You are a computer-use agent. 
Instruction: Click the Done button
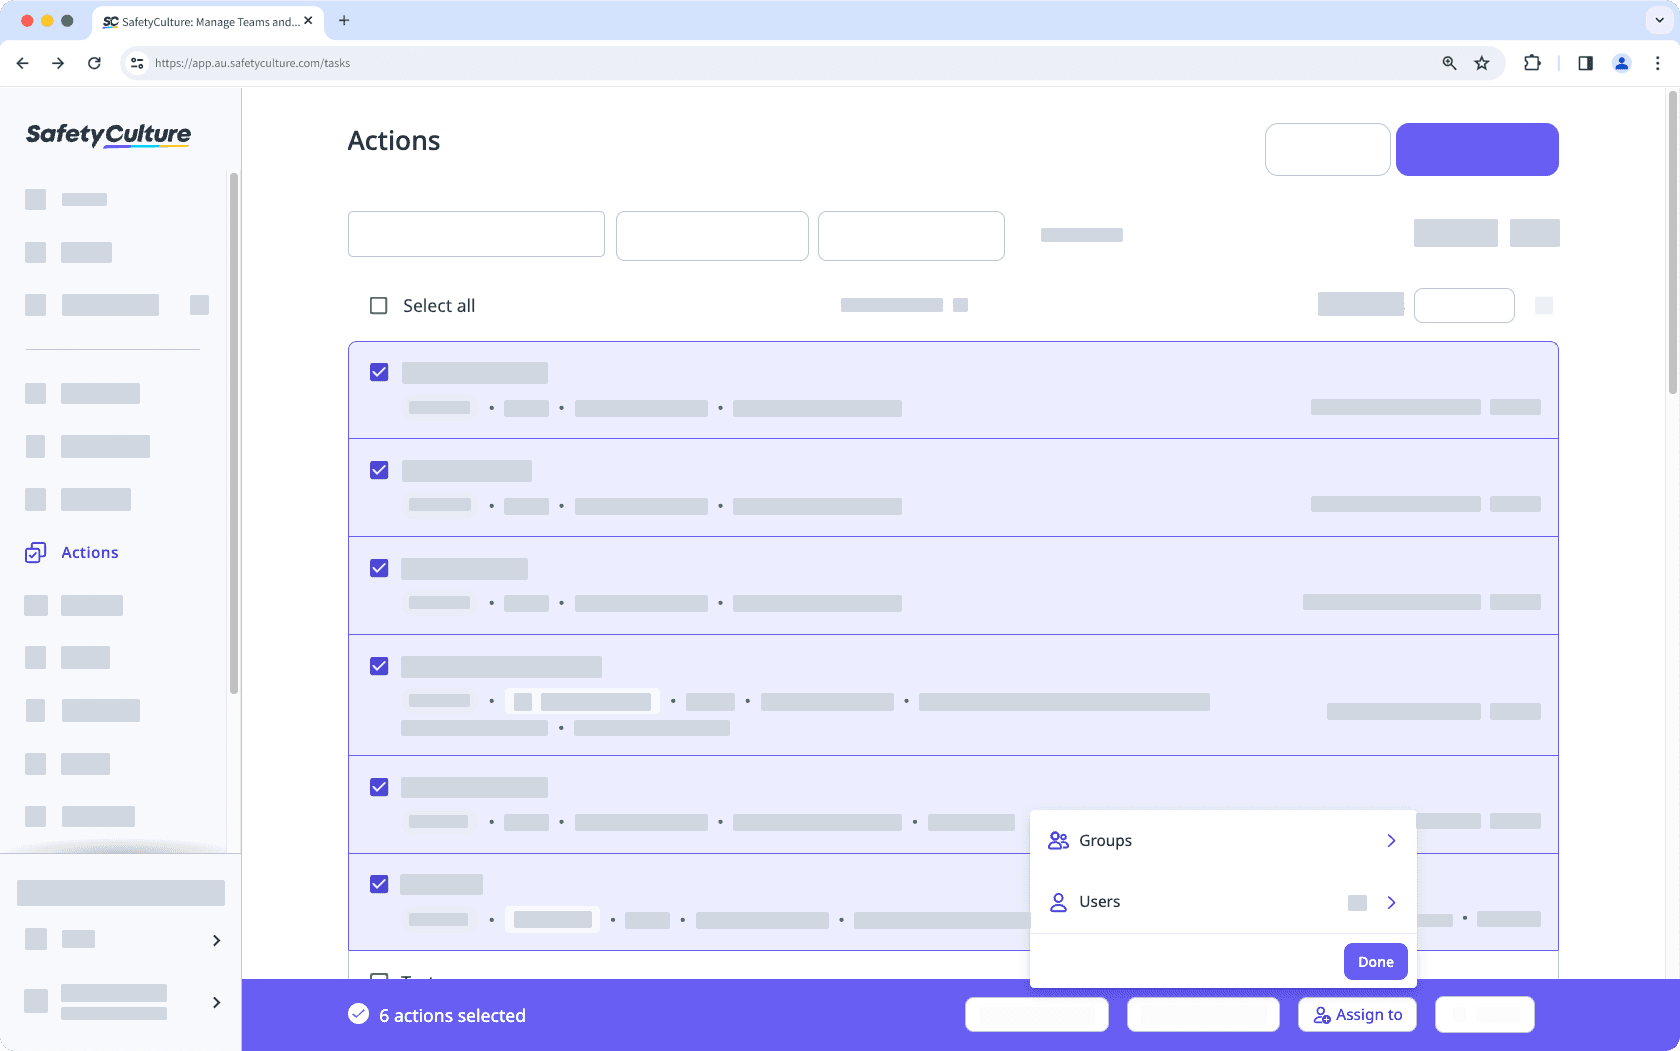(1375, 961)
